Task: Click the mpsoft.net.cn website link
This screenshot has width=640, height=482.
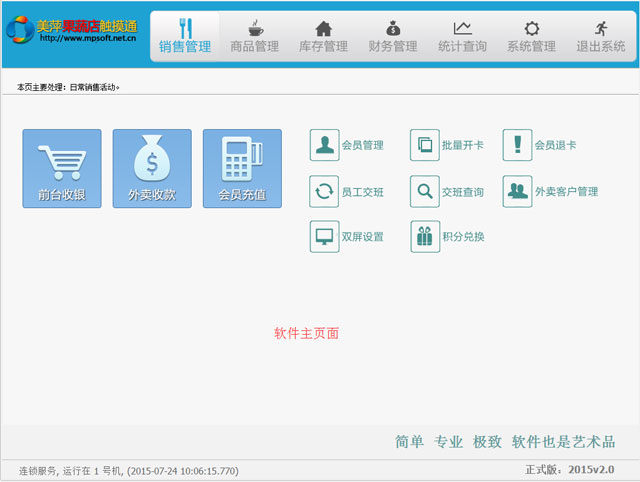Action: pyautogui.click(x=88, y=39)
